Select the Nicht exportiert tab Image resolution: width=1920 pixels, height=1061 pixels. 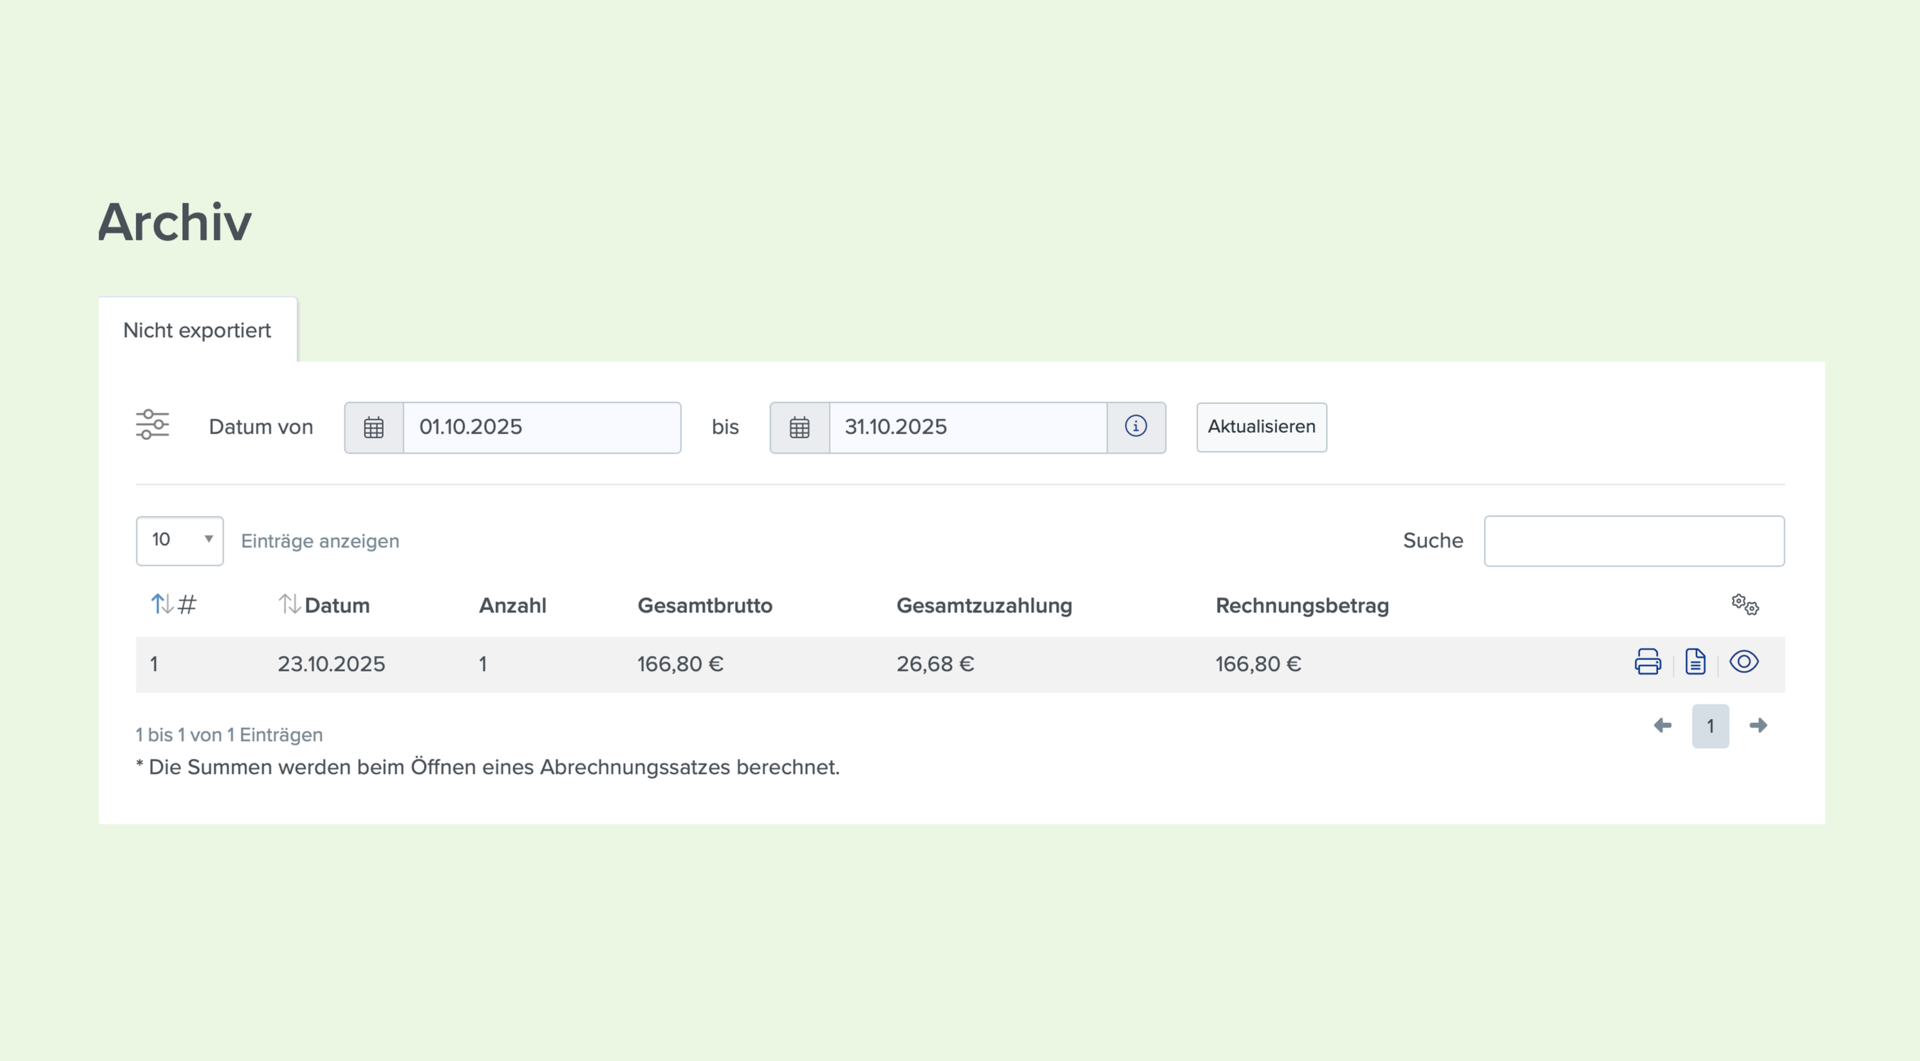click(197, 330)
